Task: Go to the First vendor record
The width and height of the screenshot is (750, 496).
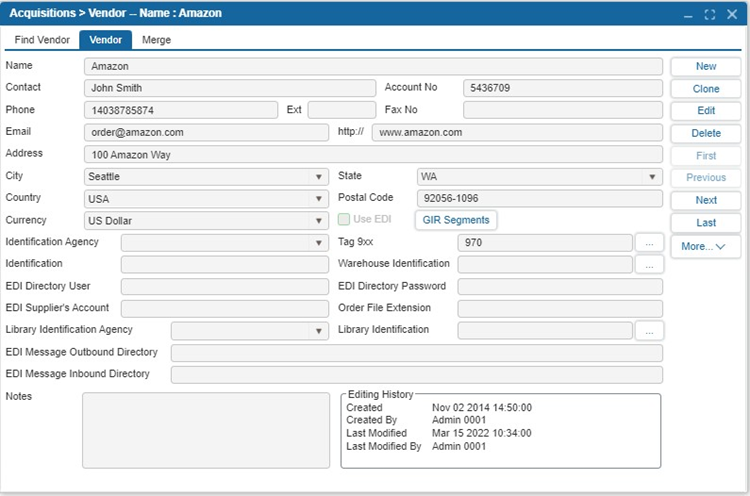Action: click(706, 155)
